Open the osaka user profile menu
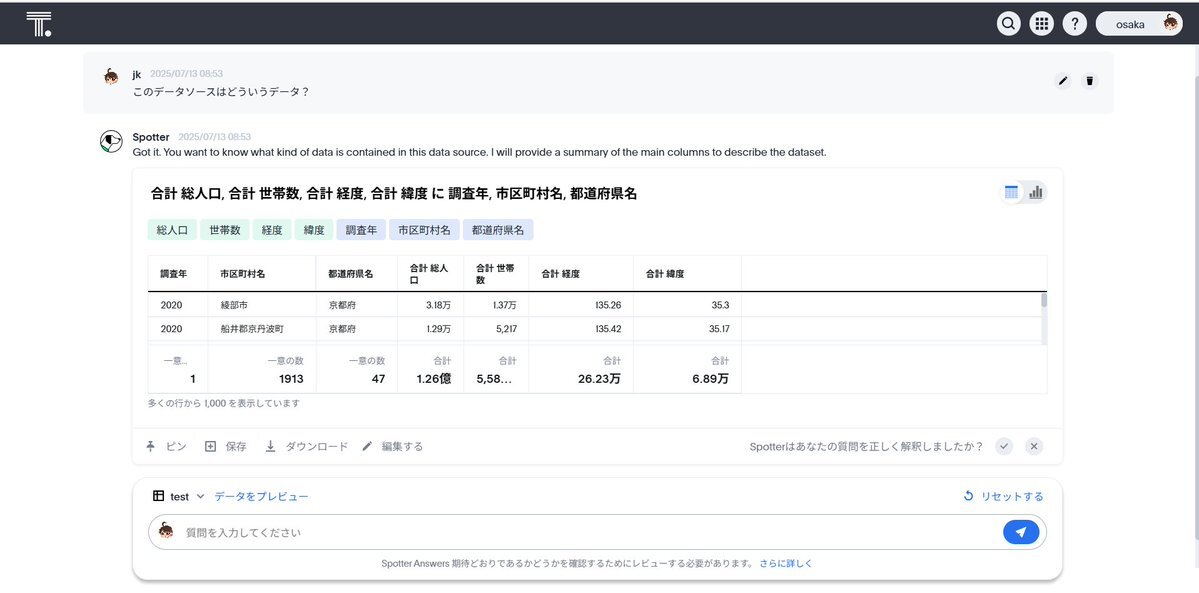 pyautogui.click(x=1139, y=24)
